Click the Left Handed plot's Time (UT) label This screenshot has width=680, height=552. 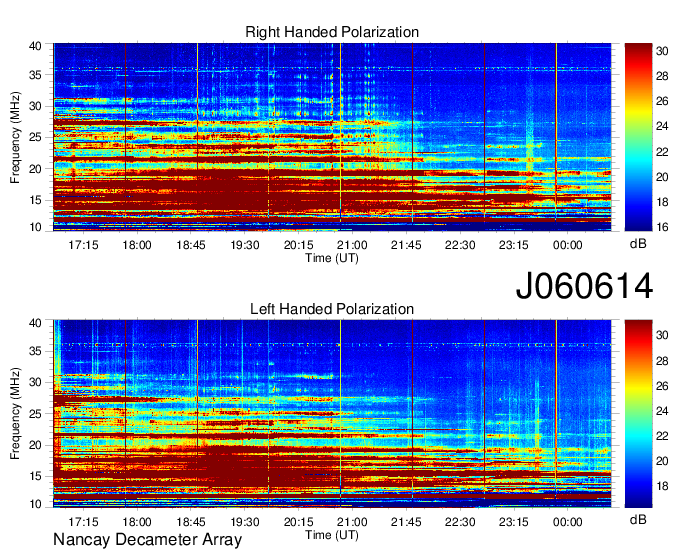coord(332,535)
